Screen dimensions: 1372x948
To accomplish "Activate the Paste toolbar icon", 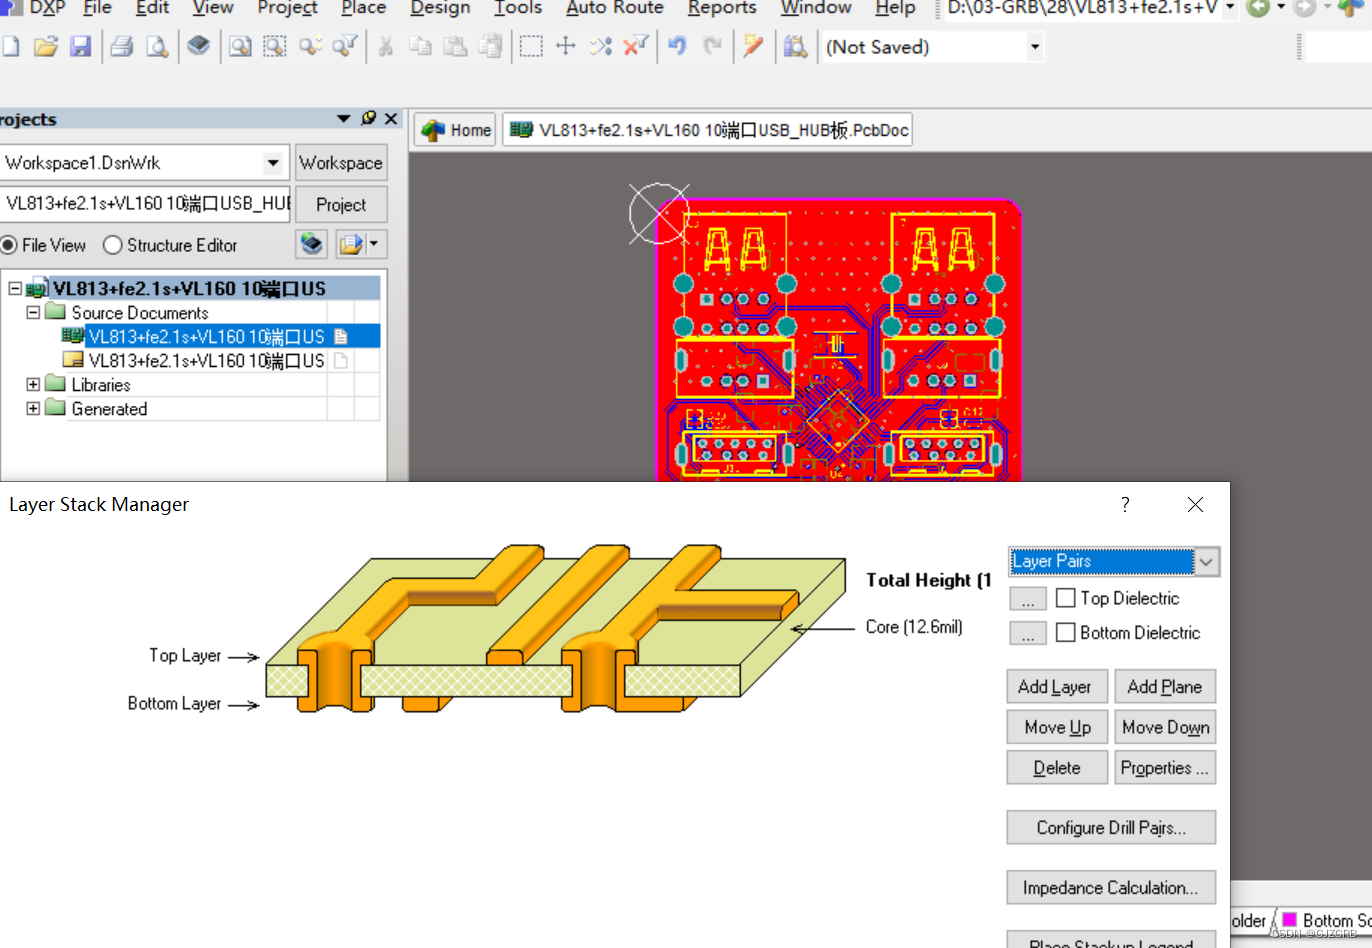I will [x=455, y=46].
